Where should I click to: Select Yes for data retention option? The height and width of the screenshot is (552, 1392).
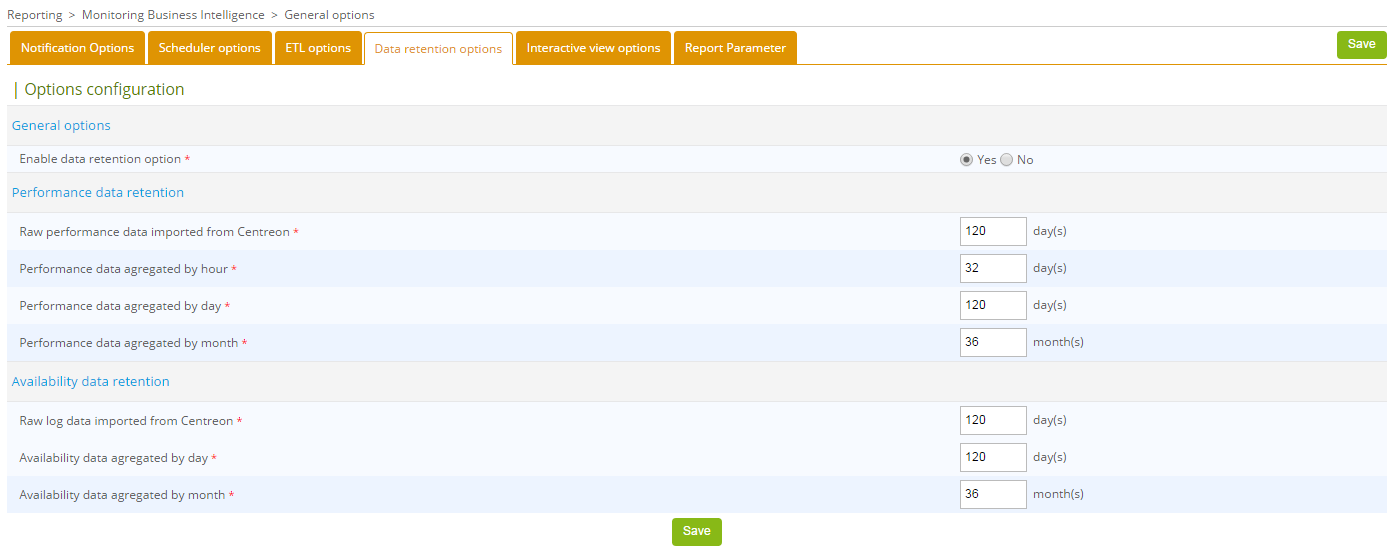[967, 160]
